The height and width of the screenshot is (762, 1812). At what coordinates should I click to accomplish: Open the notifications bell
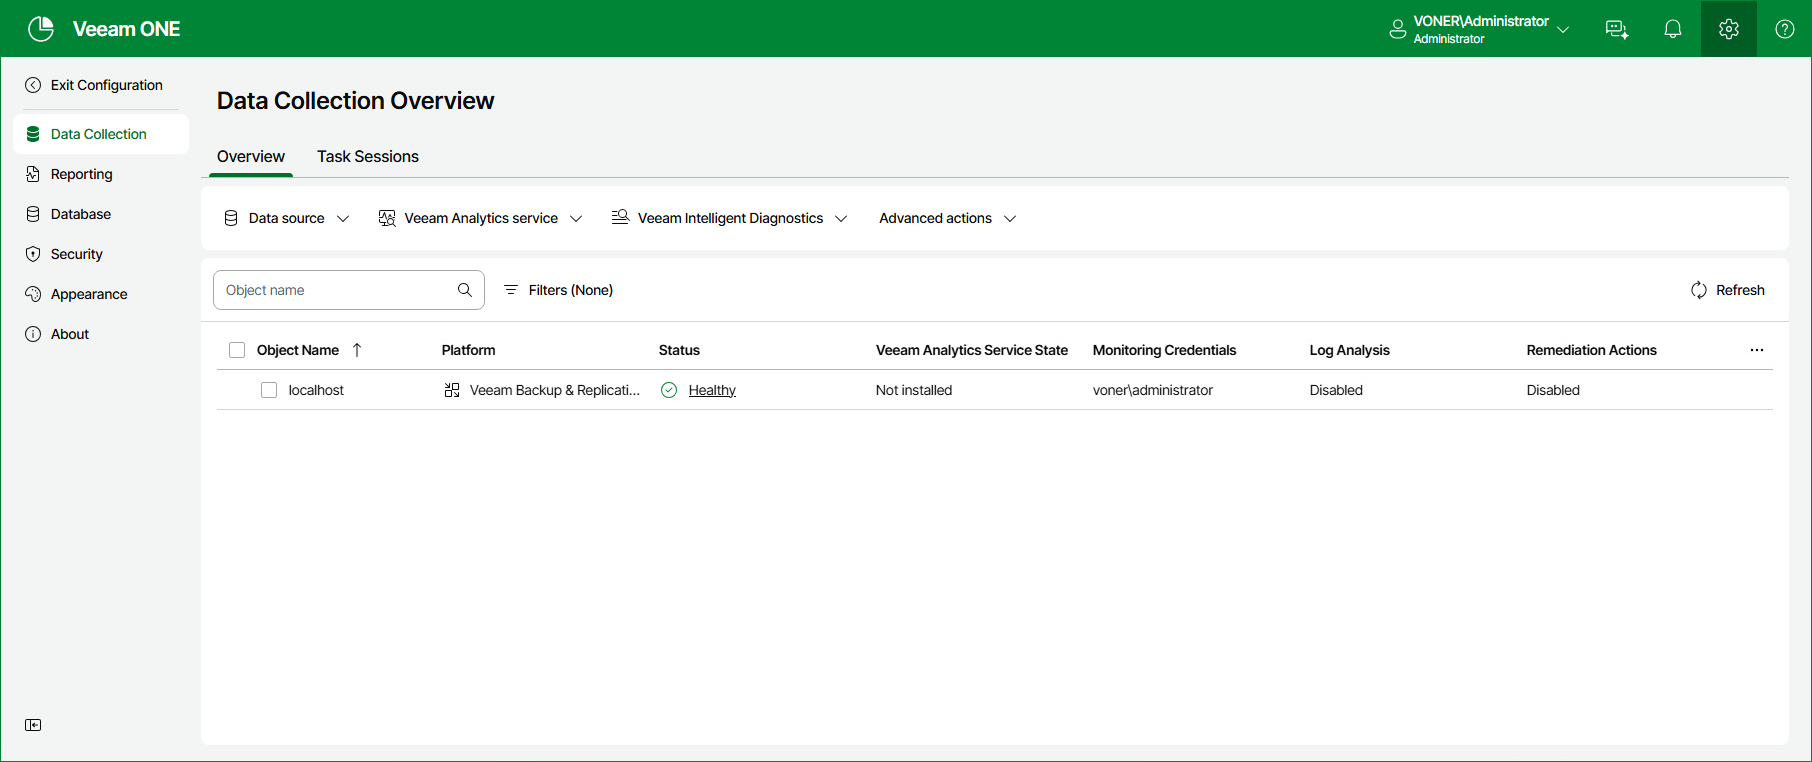(1673, 29)
